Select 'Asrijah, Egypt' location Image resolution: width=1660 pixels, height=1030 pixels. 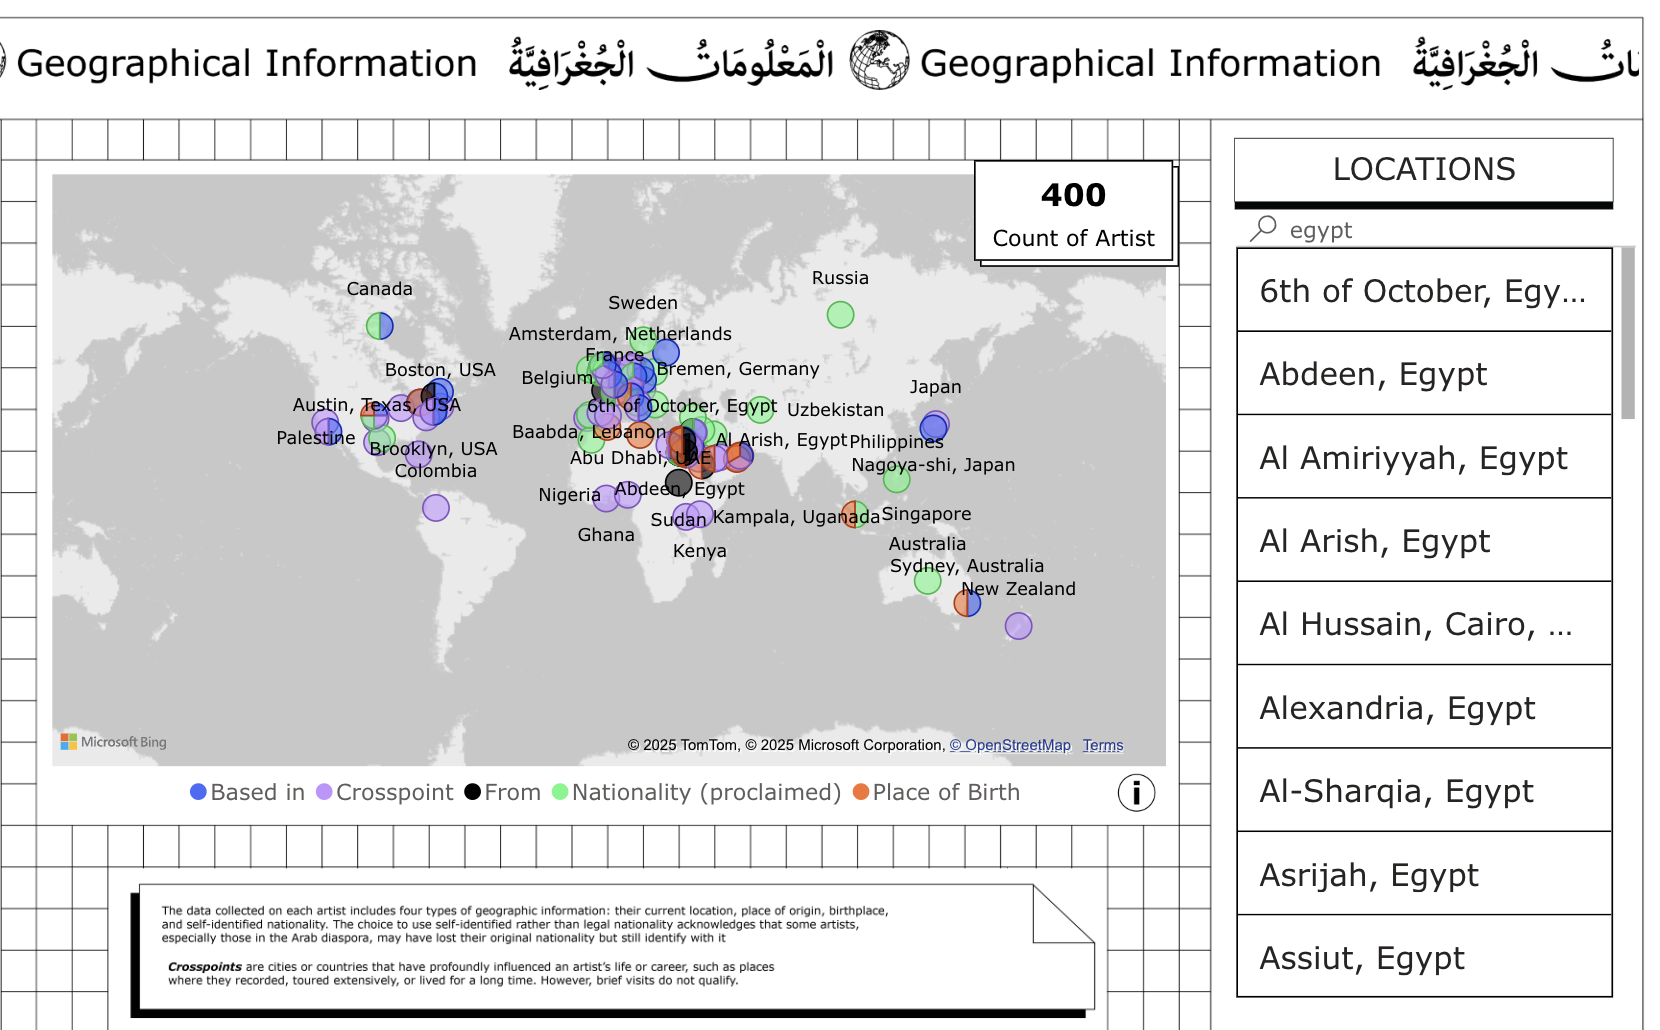[1424, 874]
